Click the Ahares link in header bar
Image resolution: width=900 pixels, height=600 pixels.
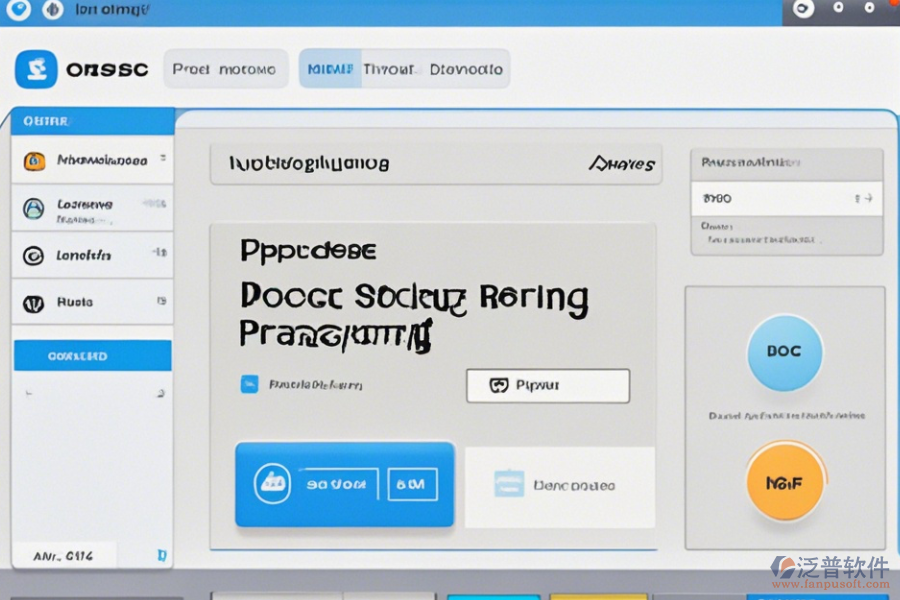point(622,164)
